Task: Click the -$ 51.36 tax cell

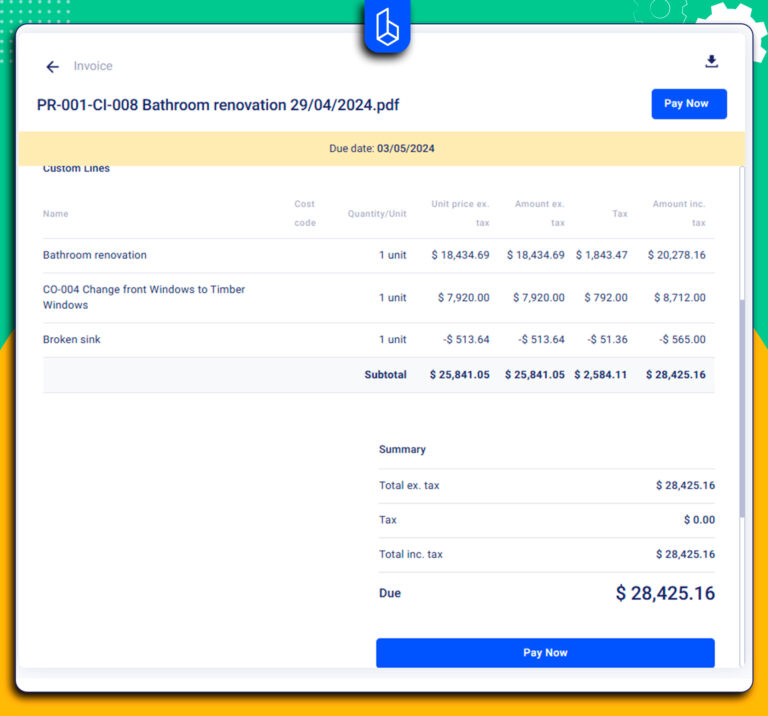Action: 607,339
